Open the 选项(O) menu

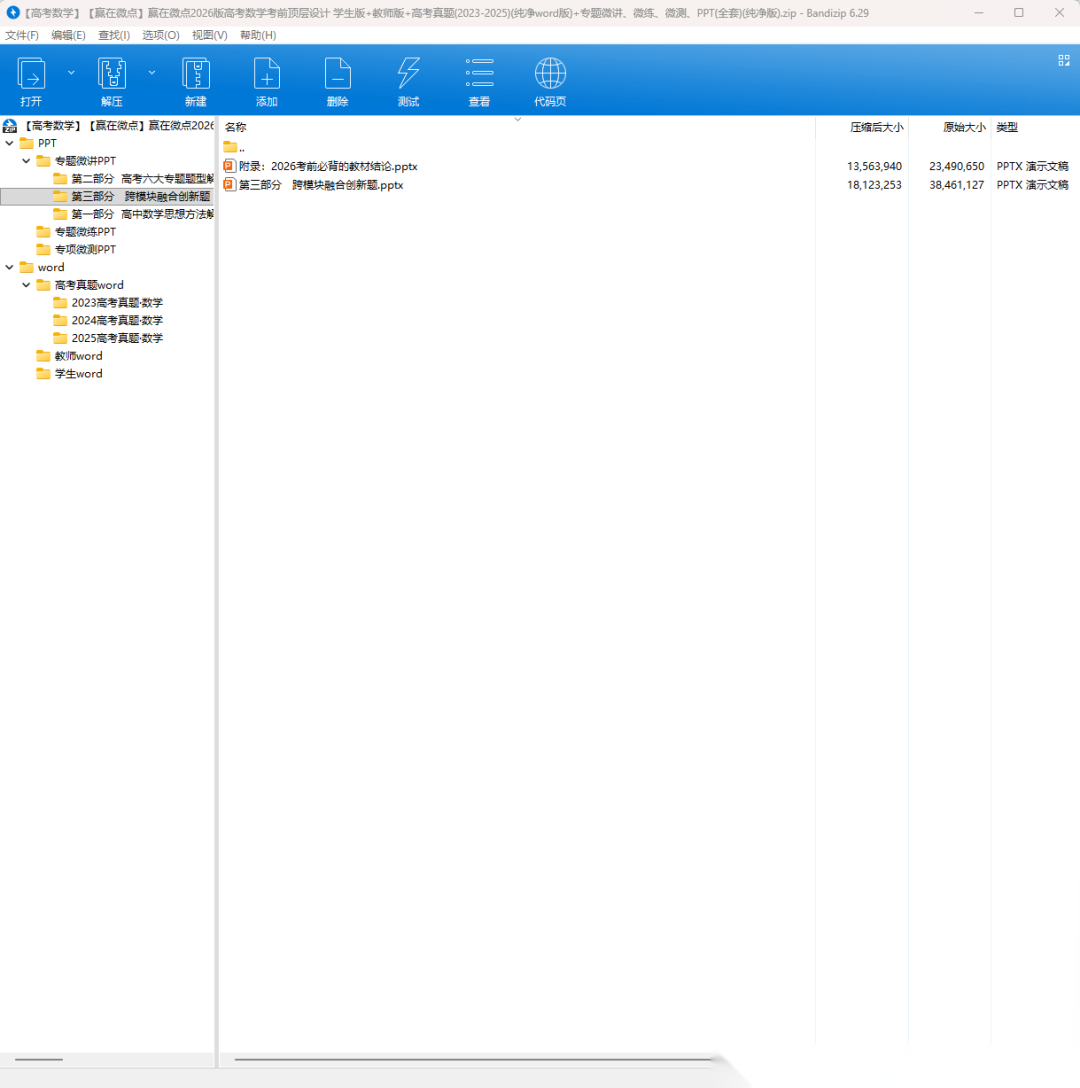[160, 35]
